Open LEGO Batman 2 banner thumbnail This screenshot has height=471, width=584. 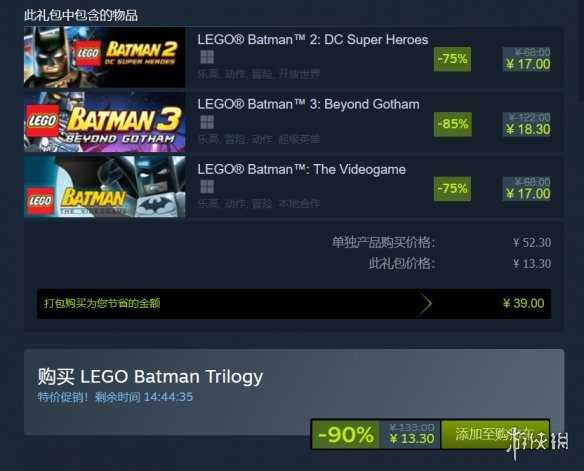pyautogui.click(x=105, y=57)
